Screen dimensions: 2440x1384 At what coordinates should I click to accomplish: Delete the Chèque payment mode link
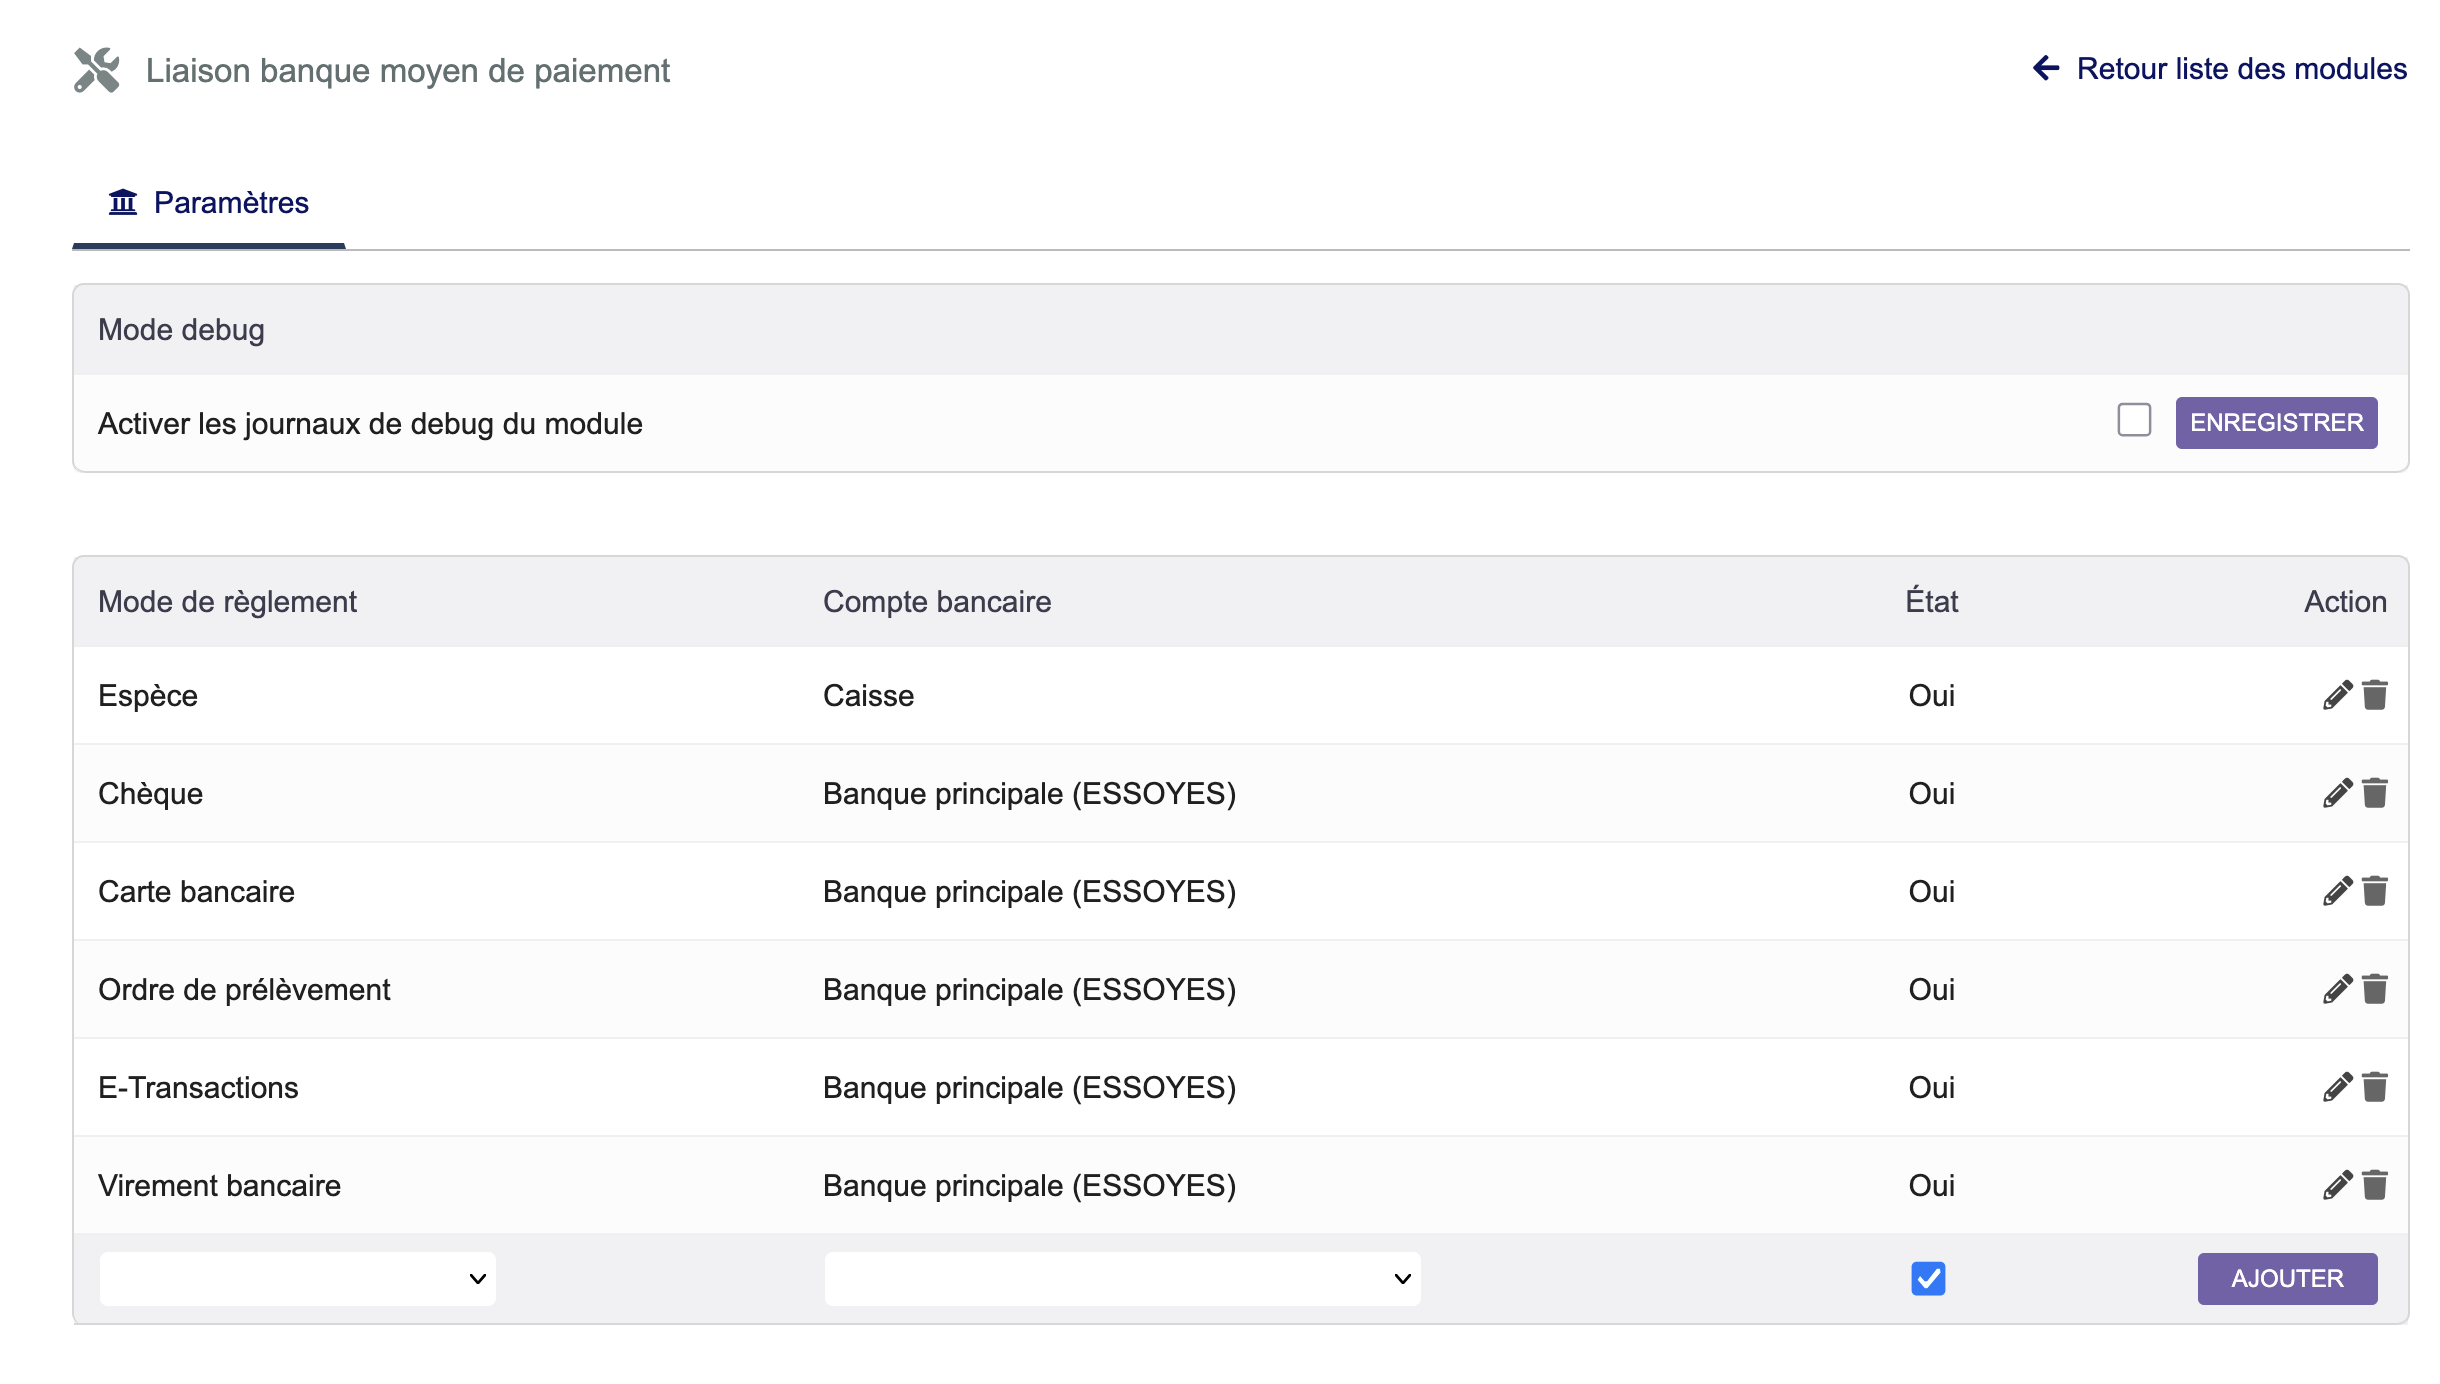2375,793
